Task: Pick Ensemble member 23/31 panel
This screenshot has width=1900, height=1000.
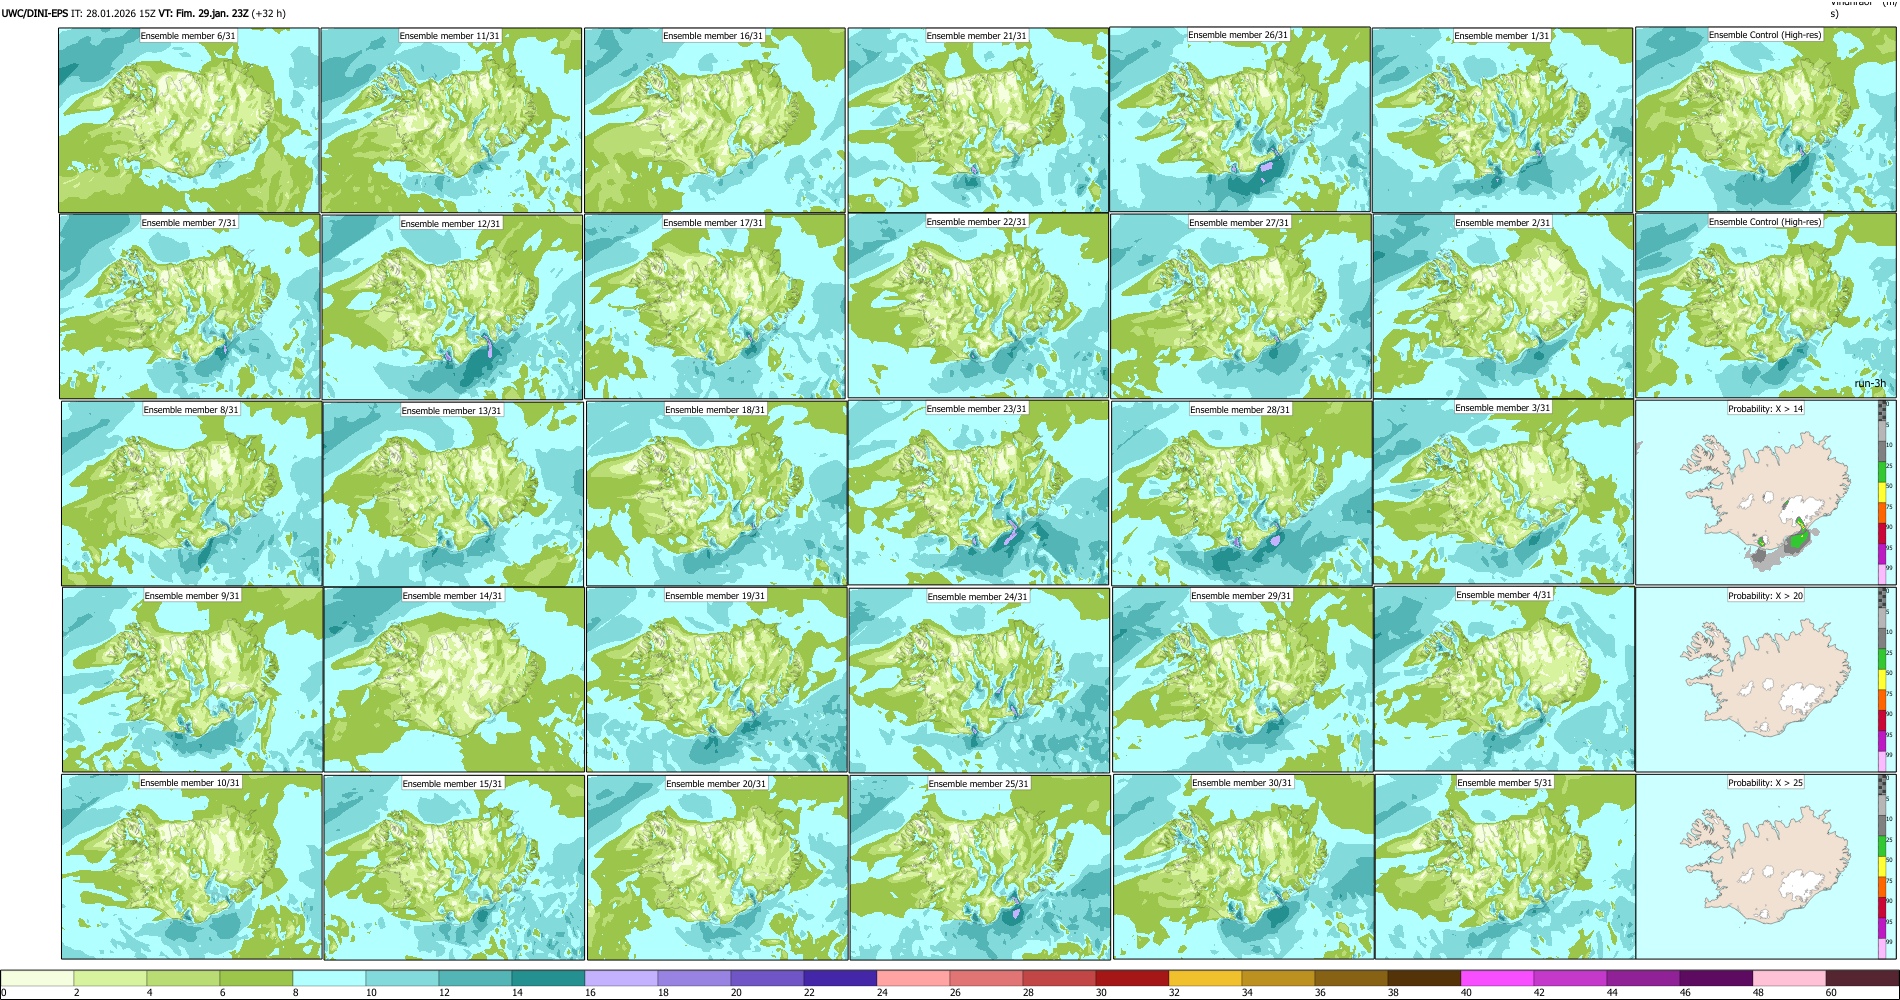Action: tap(978, 493)
